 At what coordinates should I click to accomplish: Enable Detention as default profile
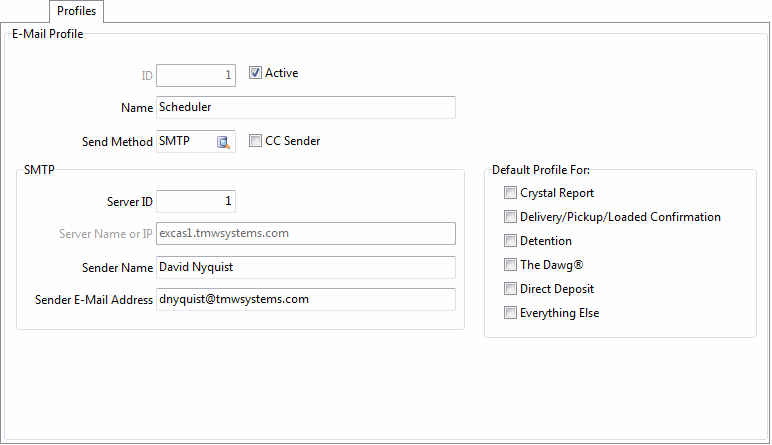coord(511,241)
